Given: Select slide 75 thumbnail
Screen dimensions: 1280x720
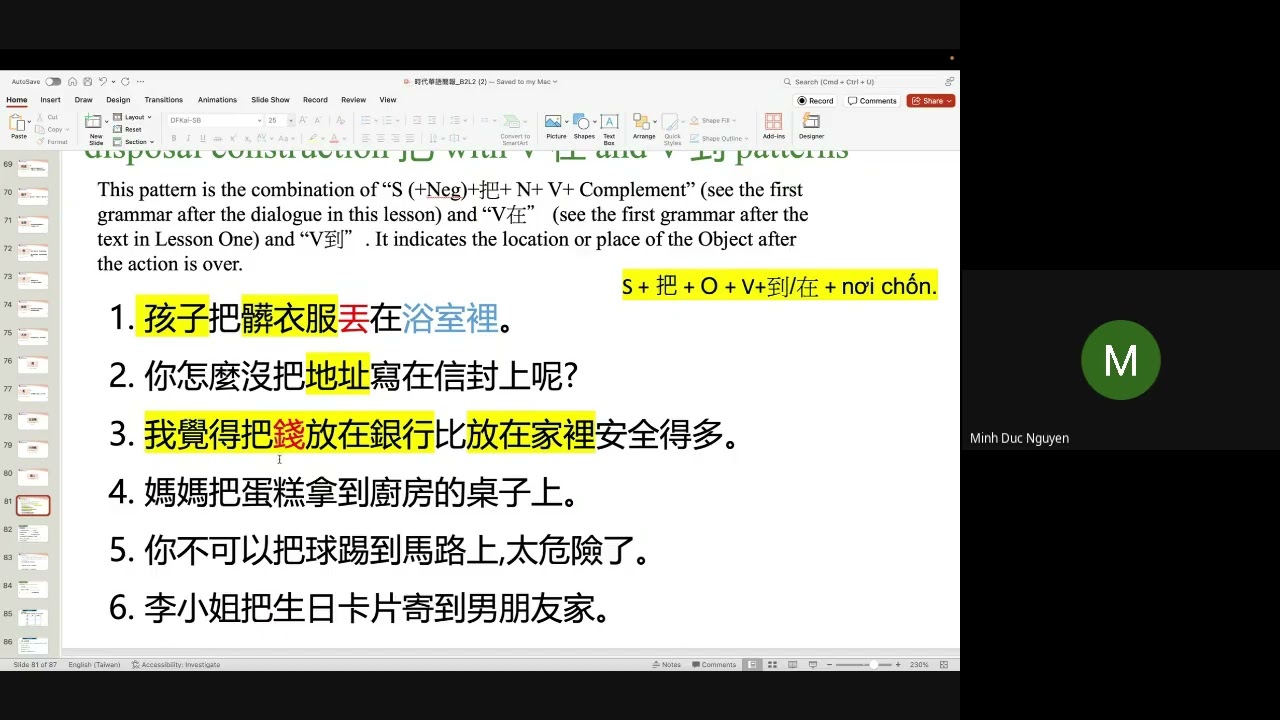Looking at the screenshot, I should (33, 338).
